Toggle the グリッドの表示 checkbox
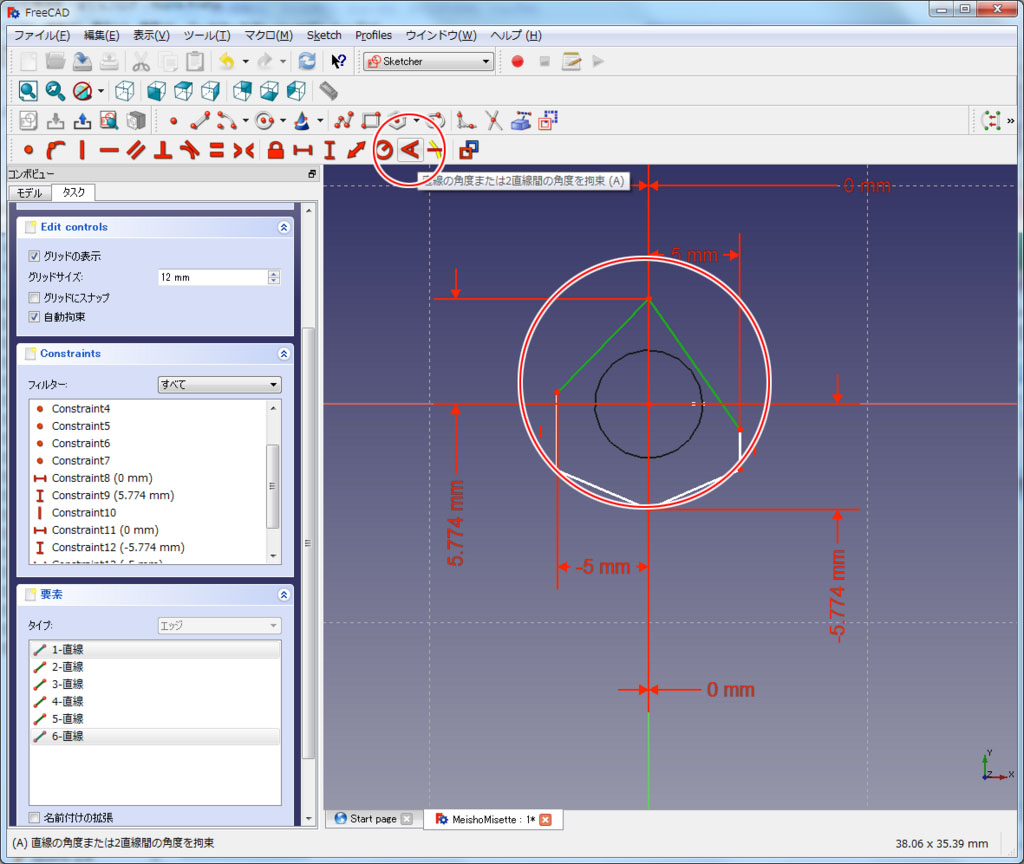This screenshot has height=864, width=1024. (x=35, y=256)
